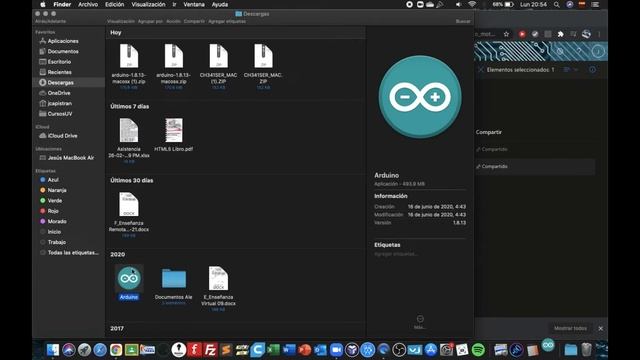Open the Compartir toolbar dropdown in Finder

(x=194, y=21)
